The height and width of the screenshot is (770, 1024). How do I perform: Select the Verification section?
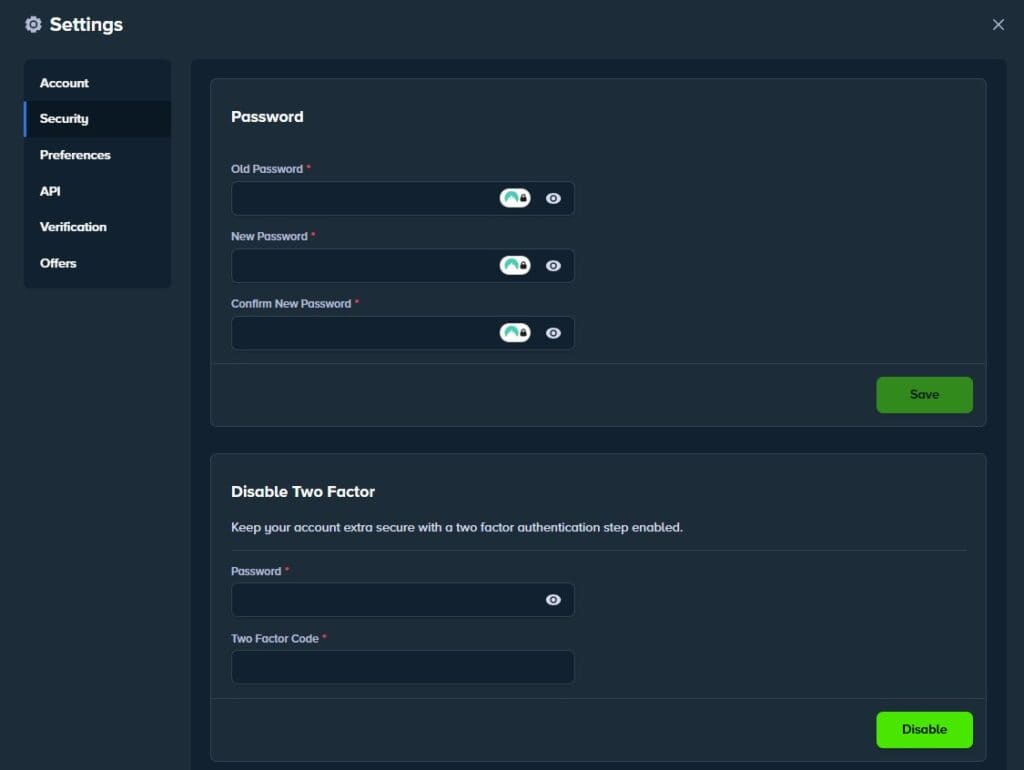(x=73, y=227)
